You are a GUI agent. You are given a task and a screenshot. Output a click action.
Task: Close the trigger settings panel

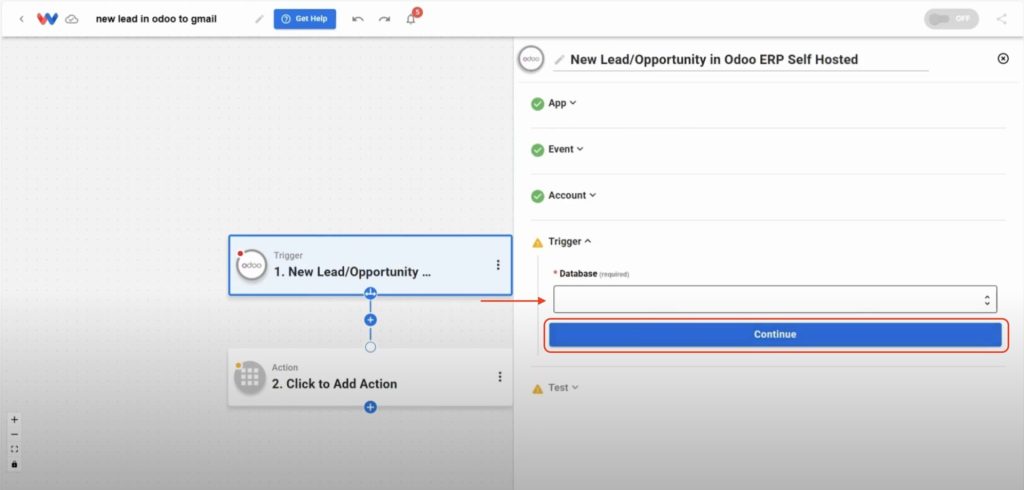[1003, 58]
